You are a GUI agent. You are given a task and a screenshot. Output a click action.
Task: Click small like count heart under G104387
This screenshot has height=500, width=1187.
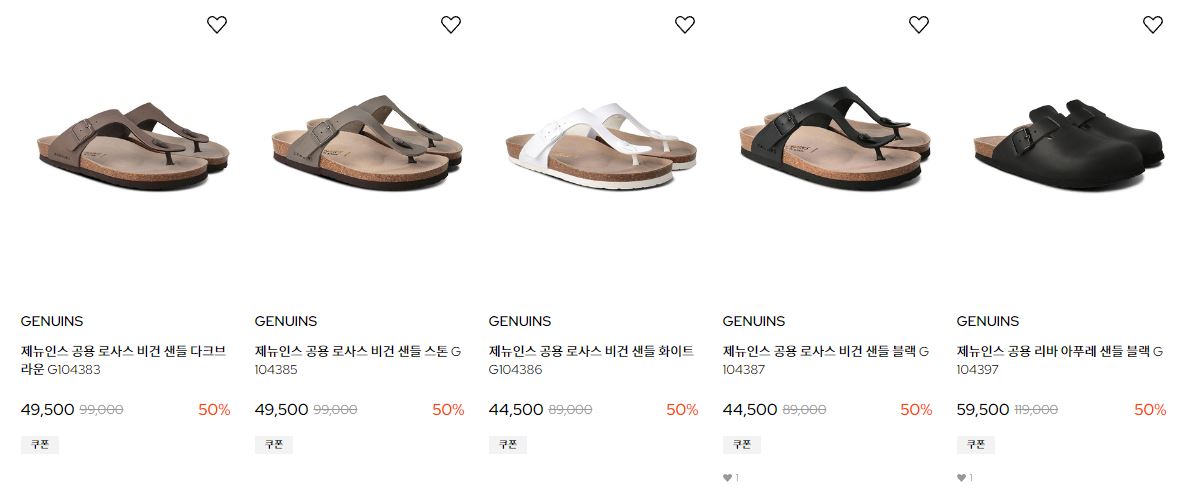point(727,478)
